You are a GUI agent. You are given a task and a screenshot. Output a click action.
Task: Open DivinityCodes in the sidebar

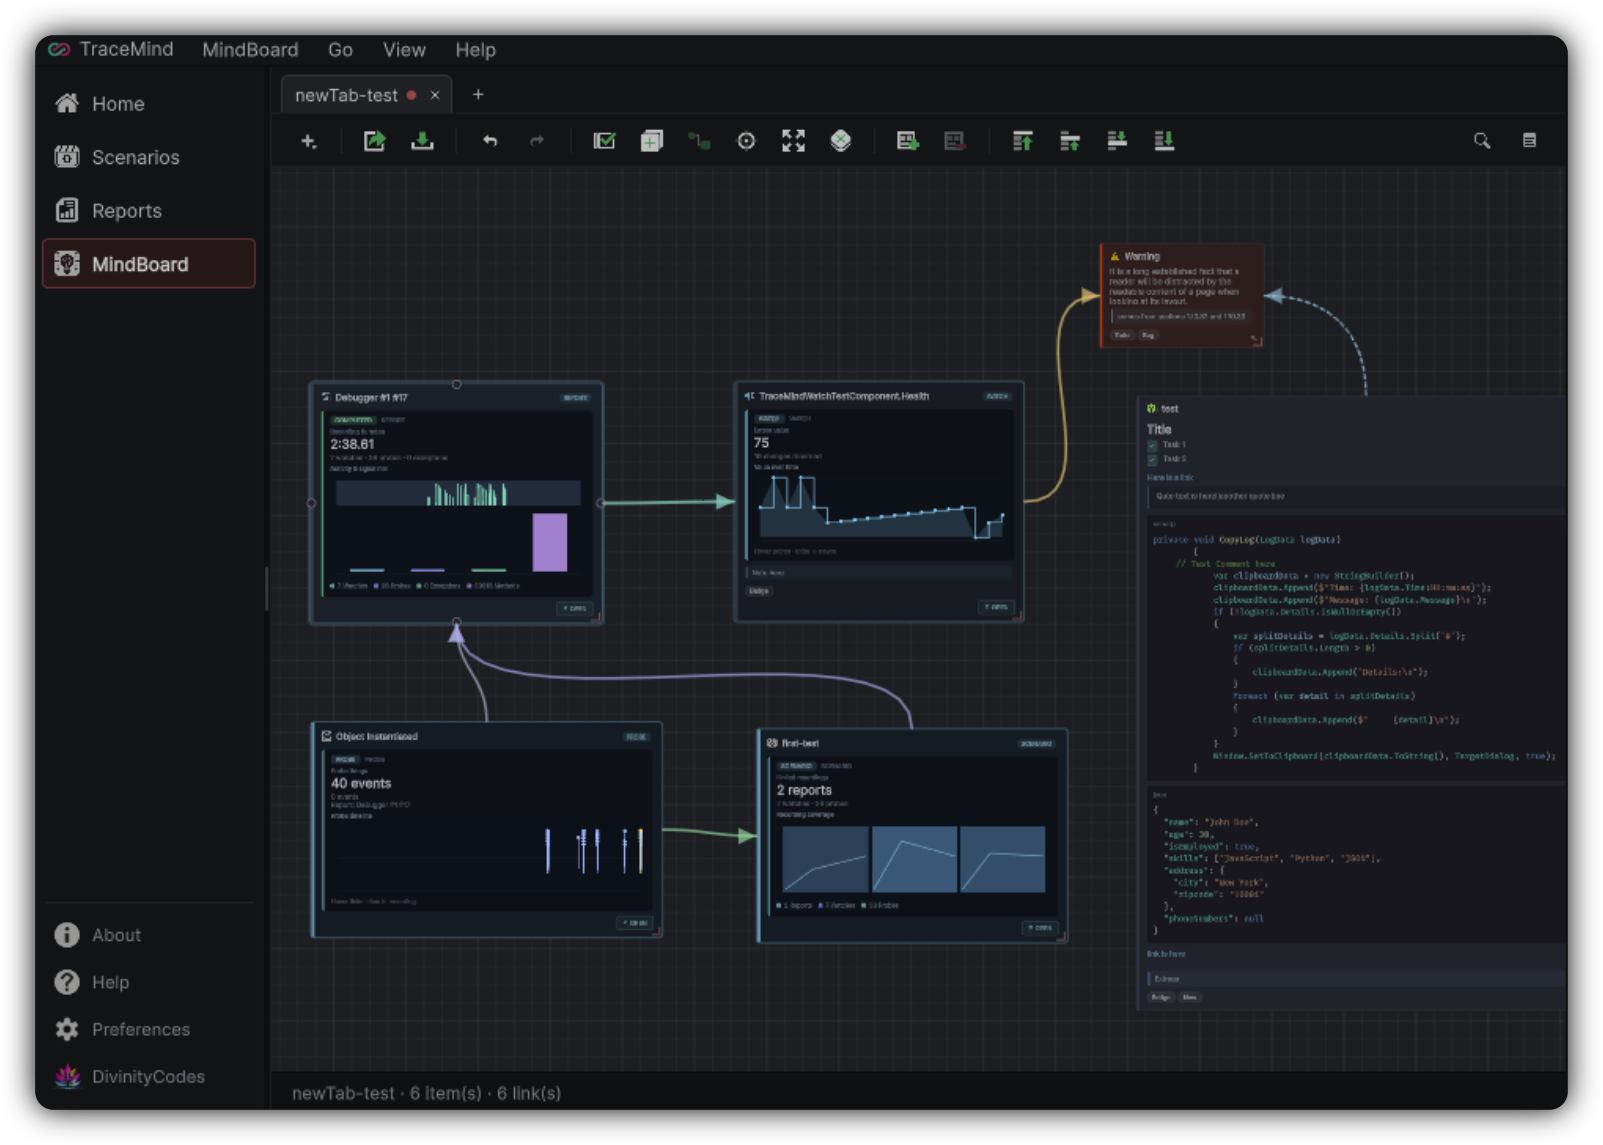click(148, 1076)
